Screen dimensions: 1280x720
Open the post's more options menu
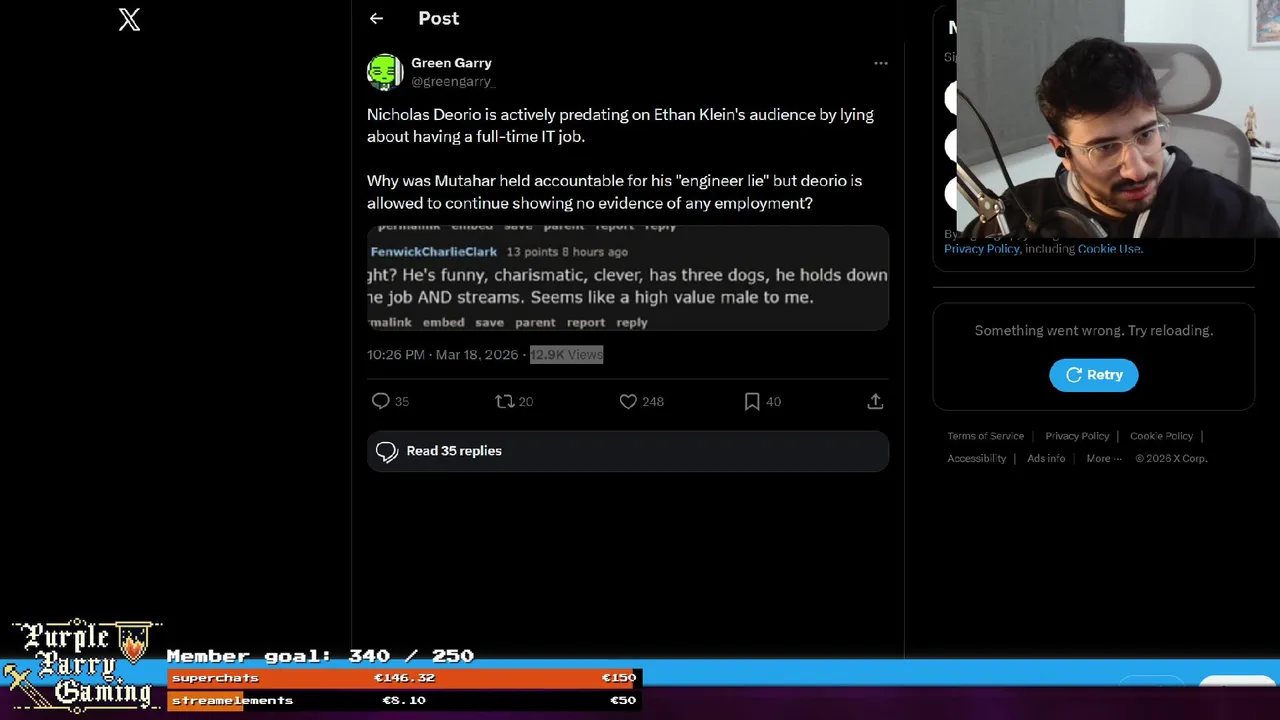coord(881,63)
